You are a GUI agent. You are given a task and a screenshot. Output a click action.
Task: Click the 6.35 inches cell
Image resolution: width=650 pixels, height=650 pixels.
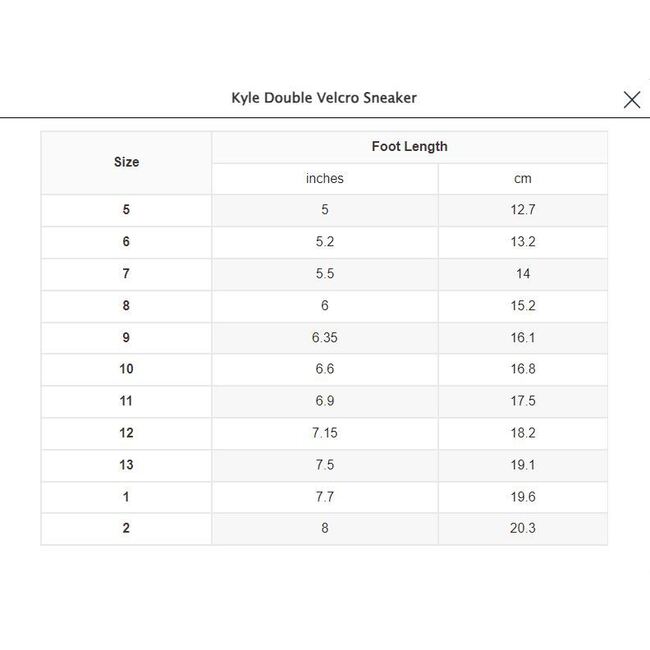324,338
